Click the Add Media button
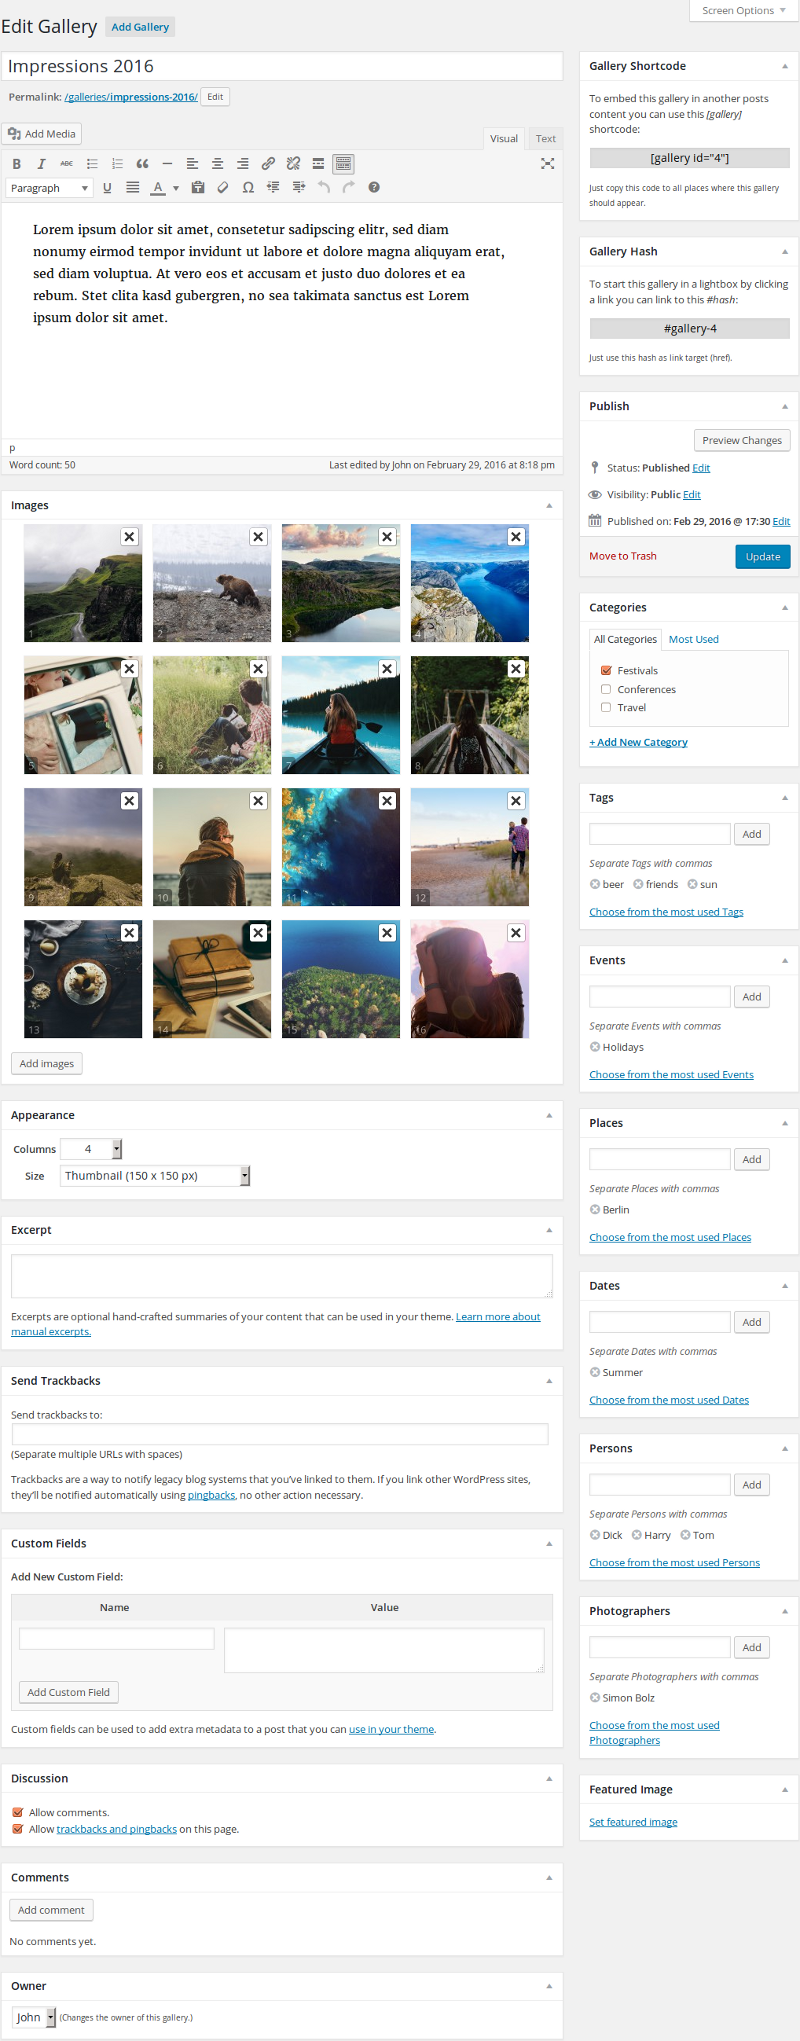800x2041 pixels. 42,134
